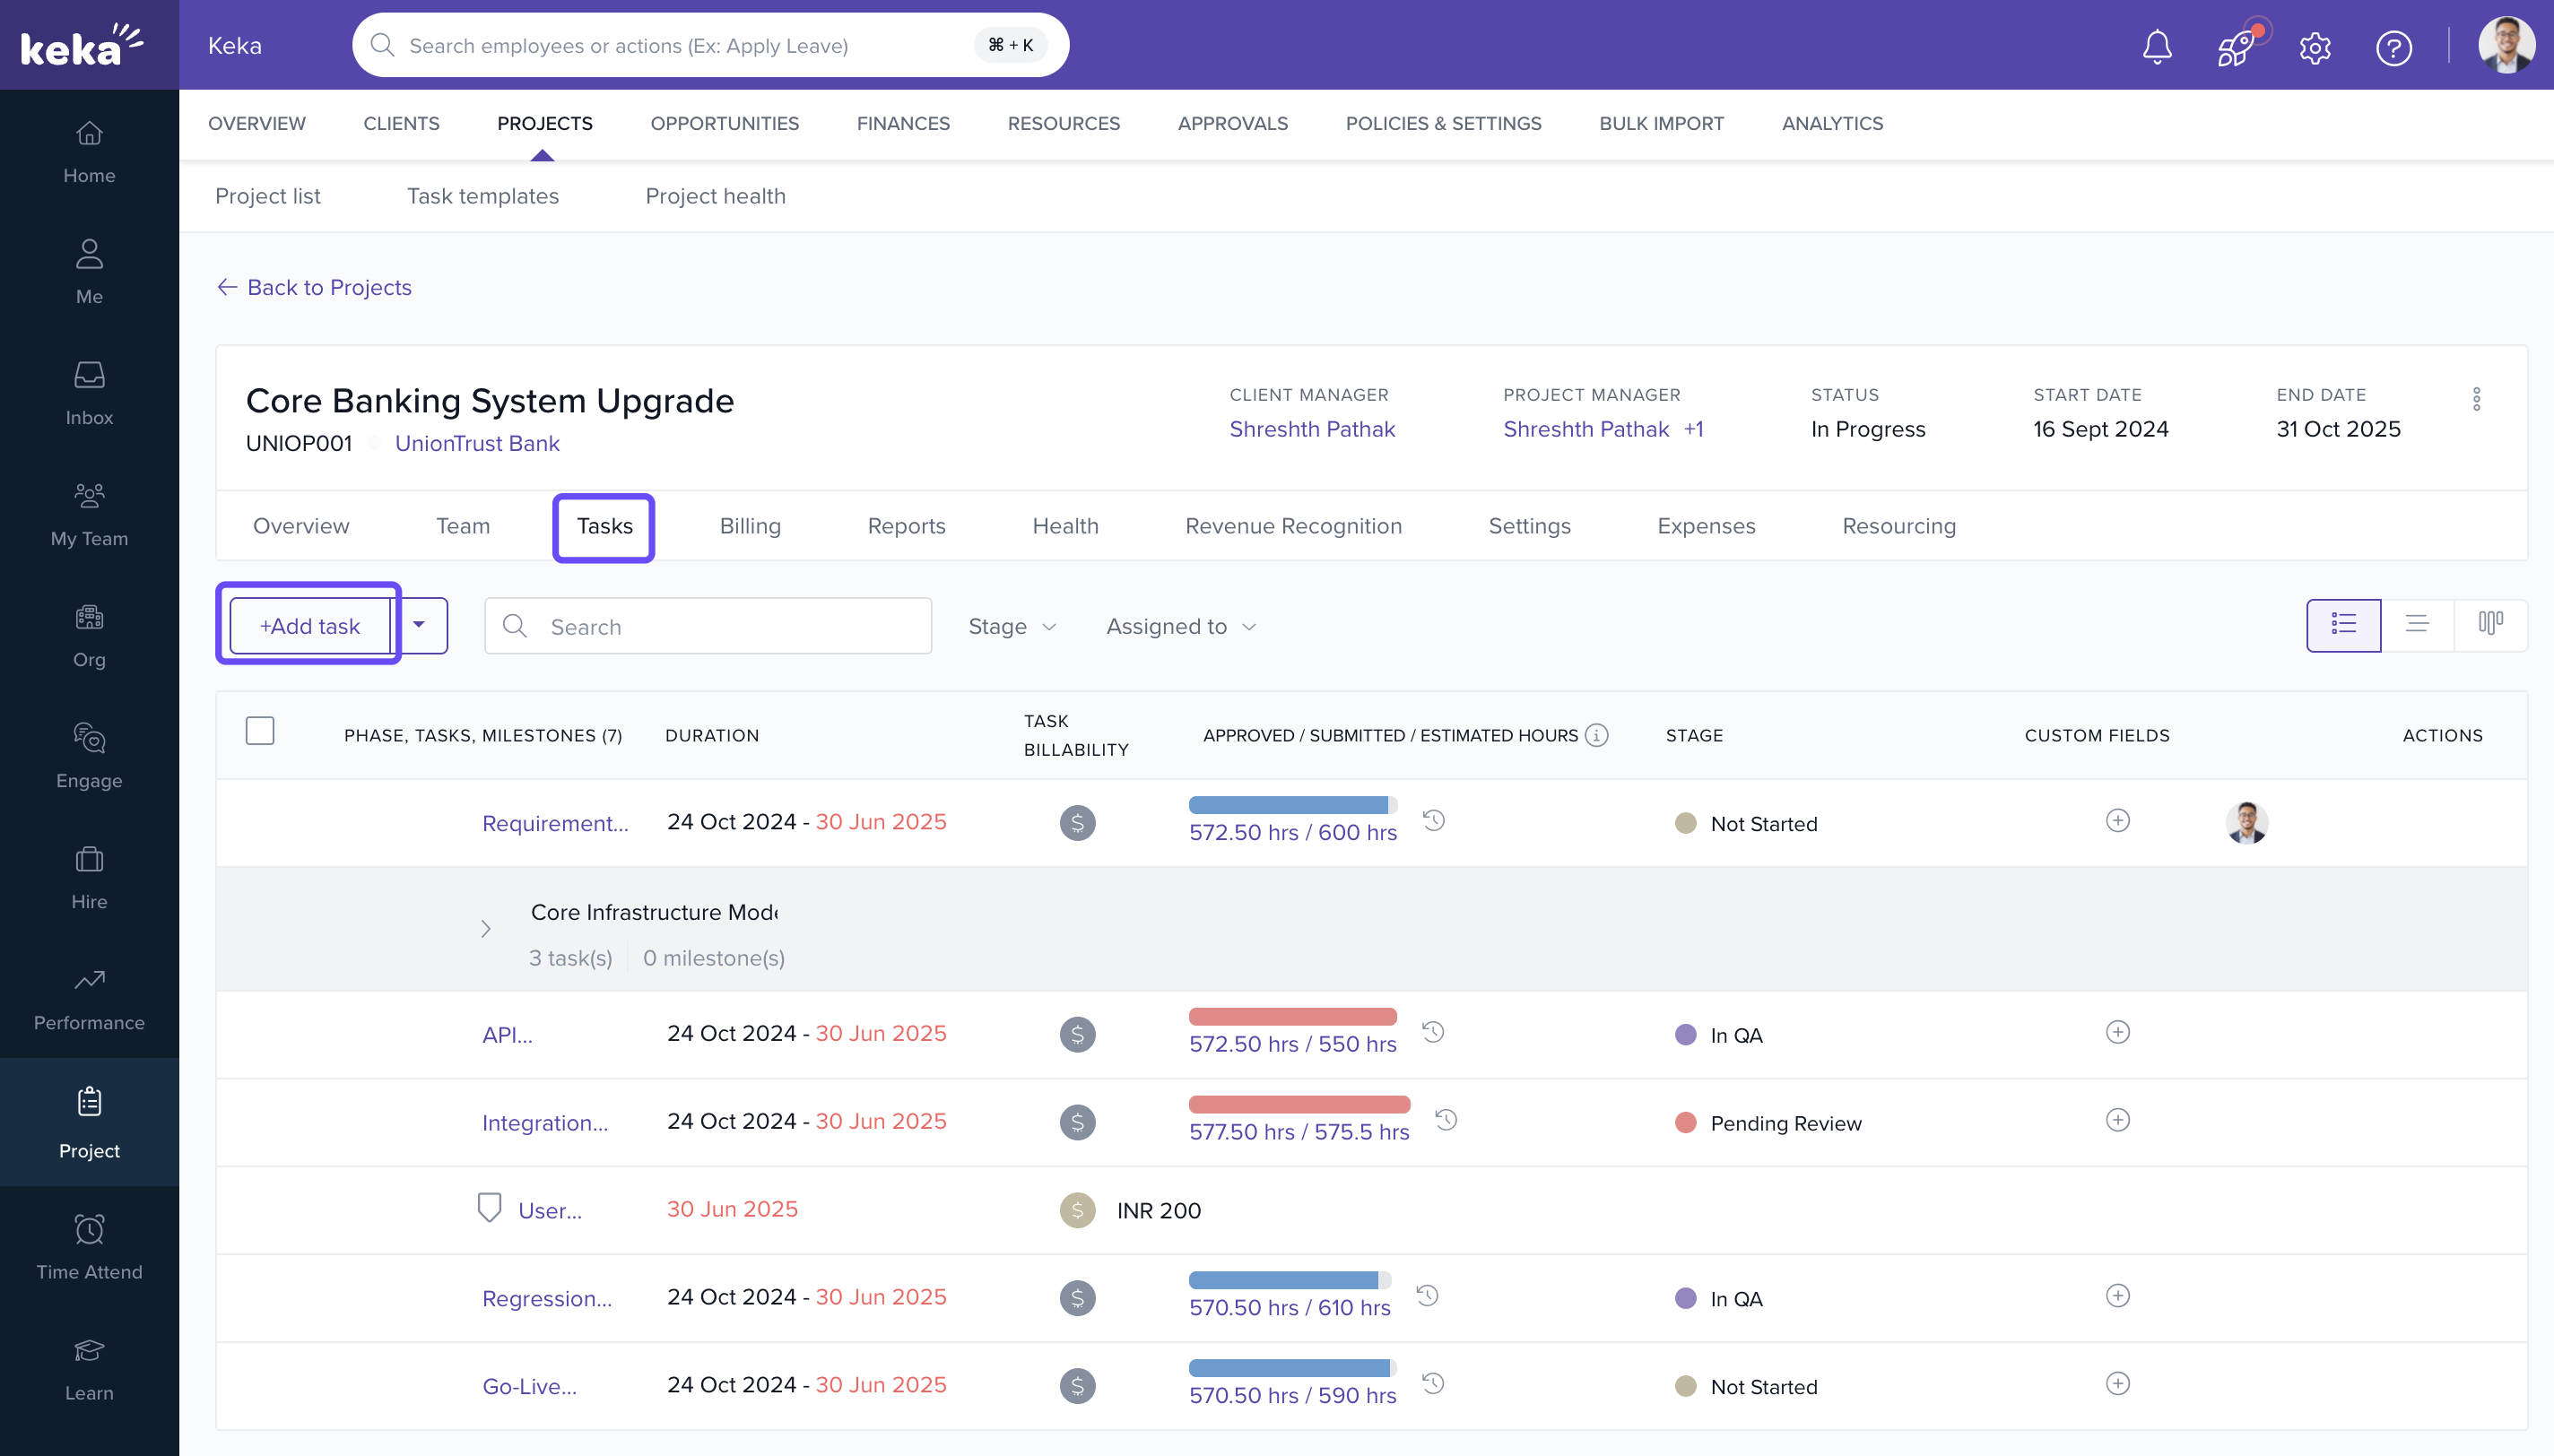Open the Task templates tab
The height and width of the screenshot is (1456, 2554).
tap(483, 196)
